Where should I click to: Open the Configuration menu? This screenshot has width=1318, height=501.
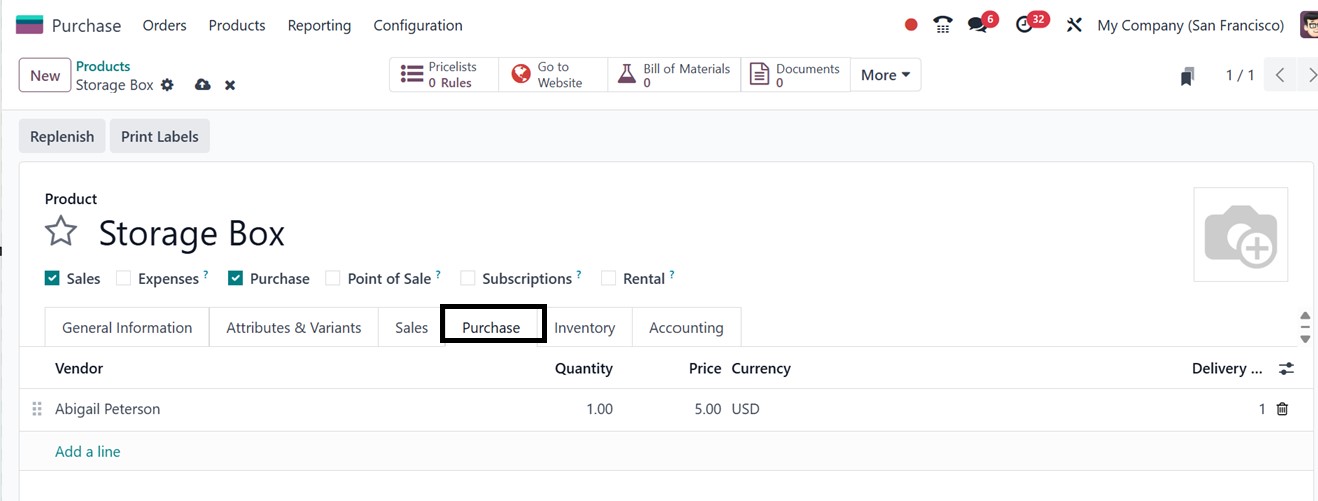coord(418,25)
